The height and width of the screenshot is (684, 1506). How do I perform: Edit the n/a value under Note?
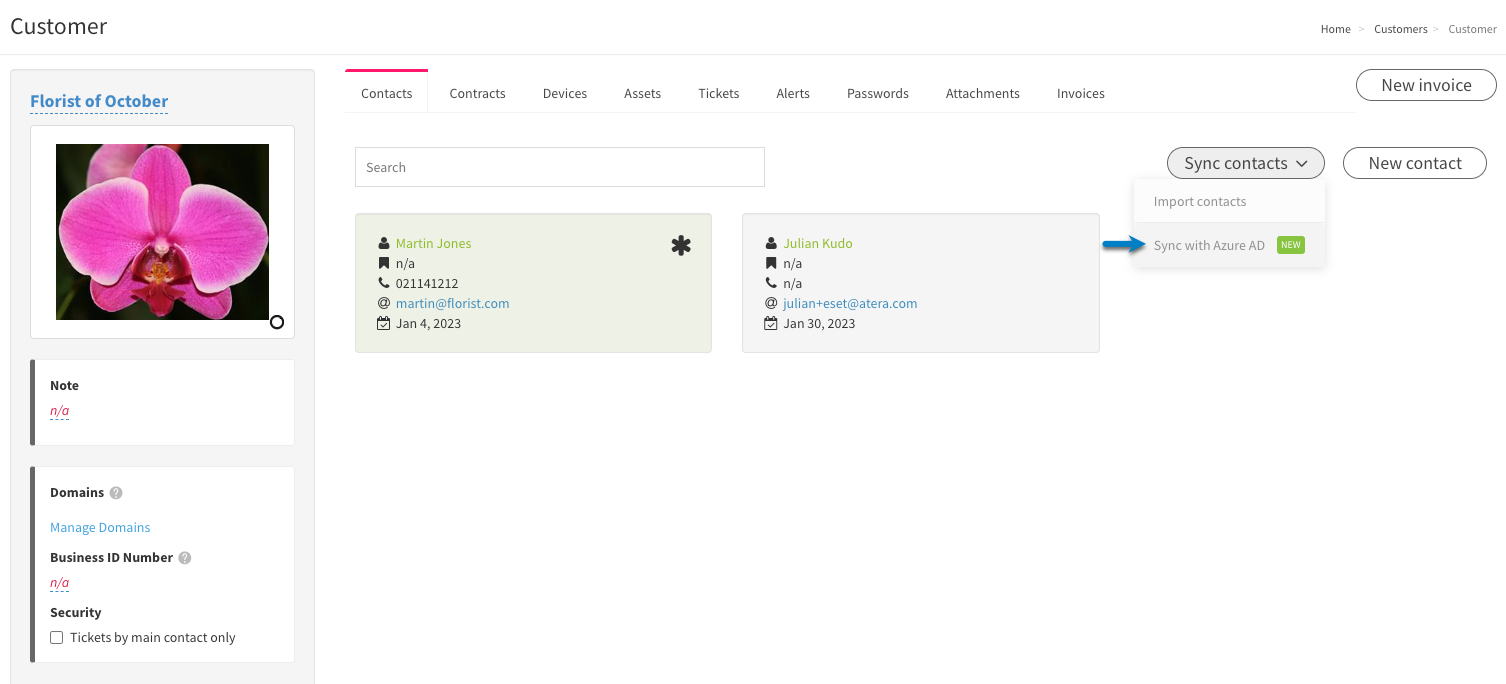pyautogui.click(x=60, y=411)
